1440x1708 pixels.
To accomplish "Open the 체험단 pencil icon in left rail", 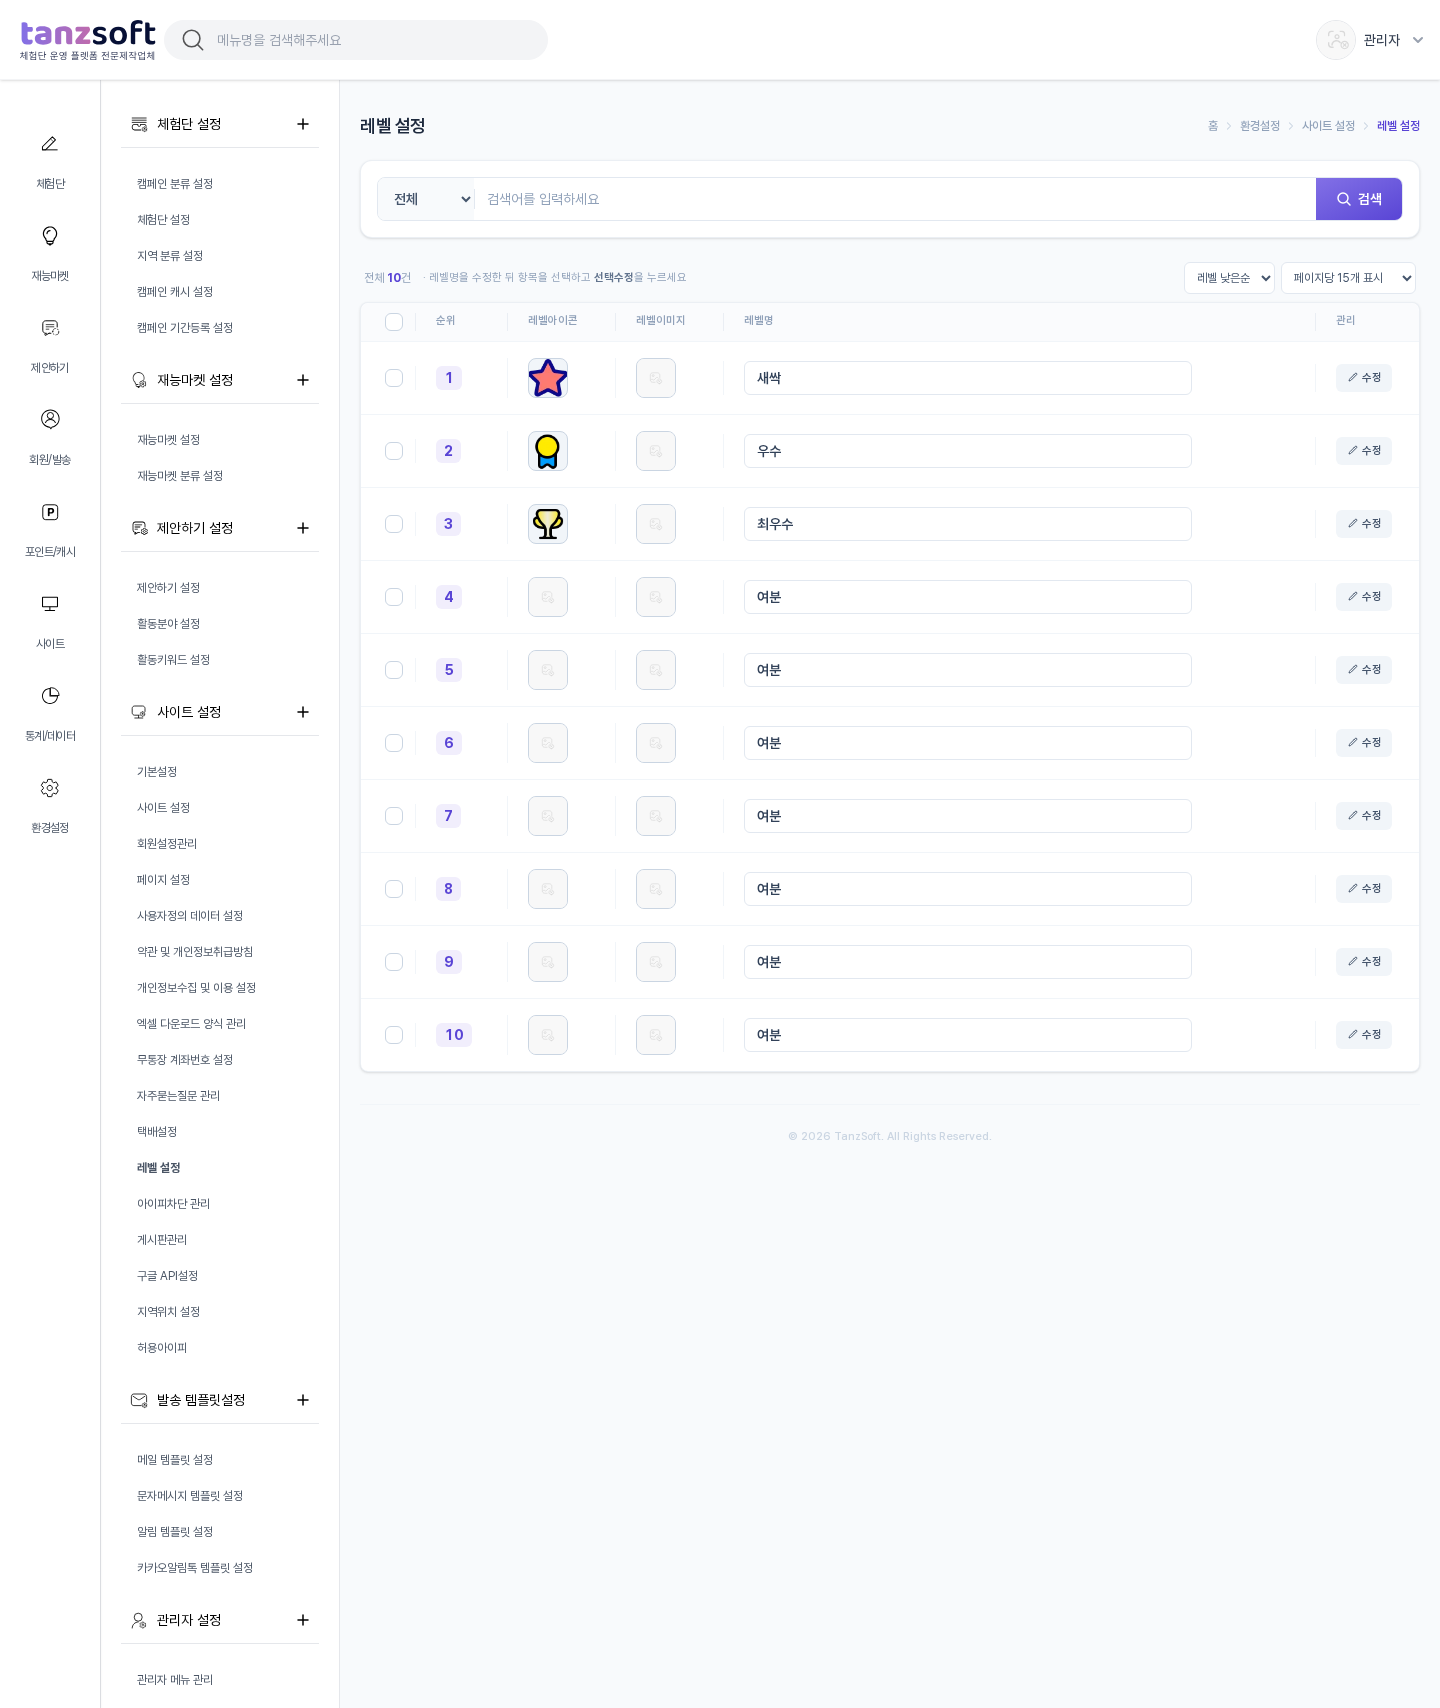I will pyautogui.click(x=49, y=144).
